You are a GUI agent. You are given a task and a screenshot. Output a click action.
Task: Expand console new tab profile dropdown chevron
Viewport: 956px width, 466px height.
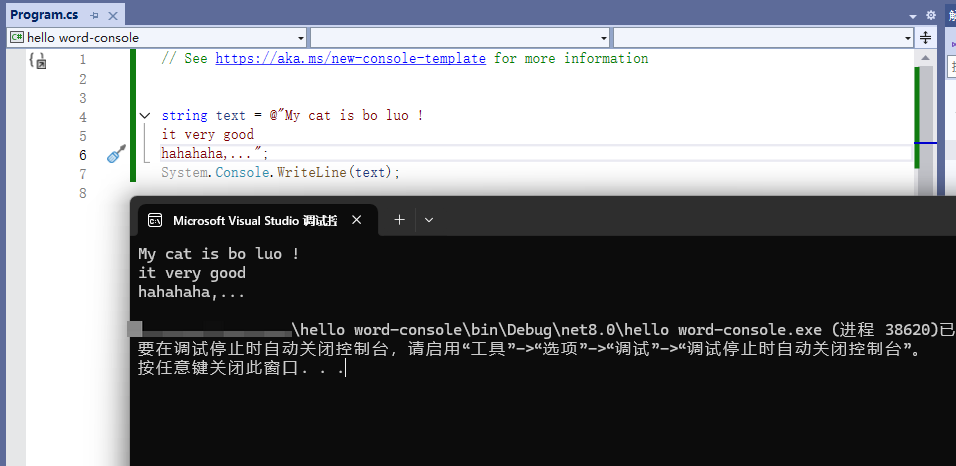coord(429,220)
